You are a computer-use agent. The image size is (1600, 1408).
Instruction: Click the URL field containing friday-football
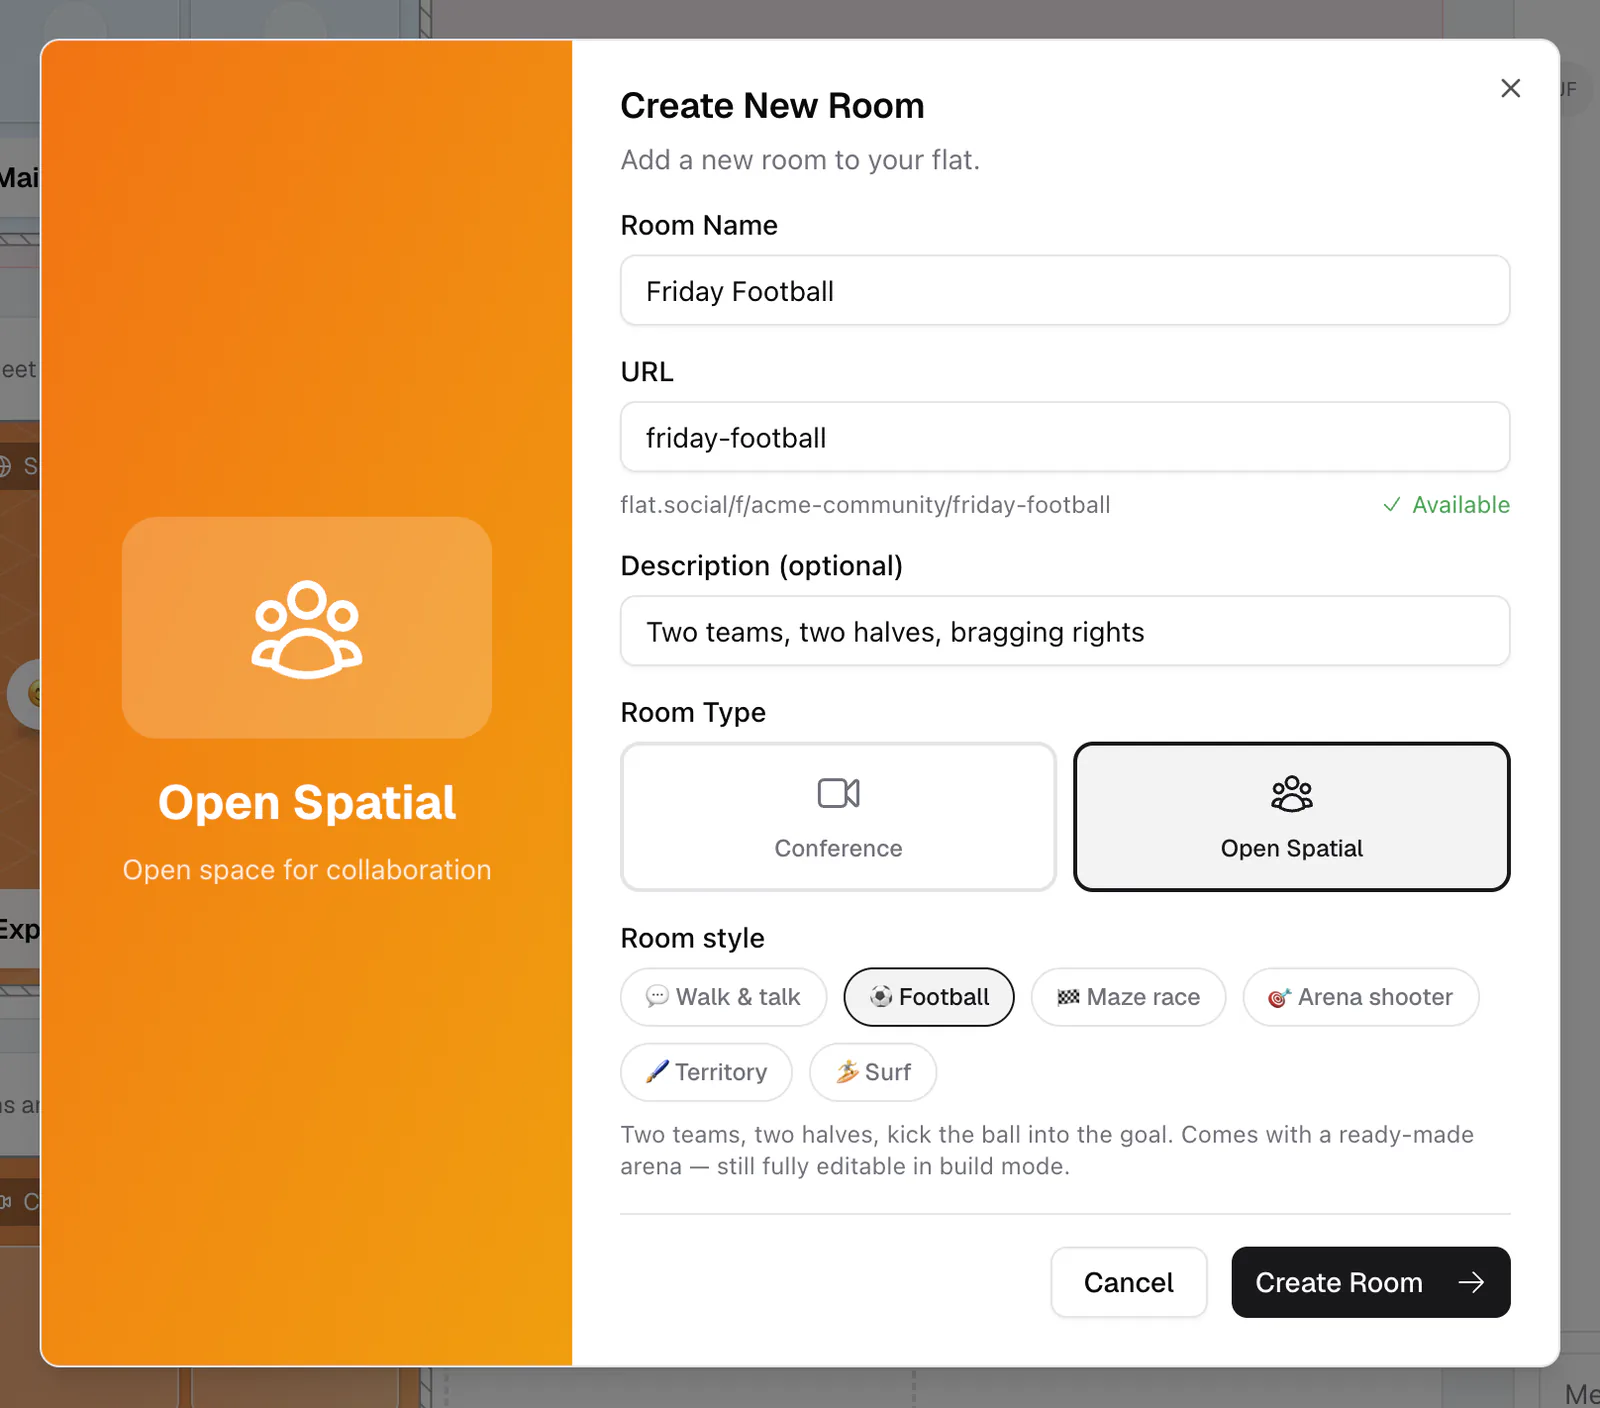coord(1065,437)
